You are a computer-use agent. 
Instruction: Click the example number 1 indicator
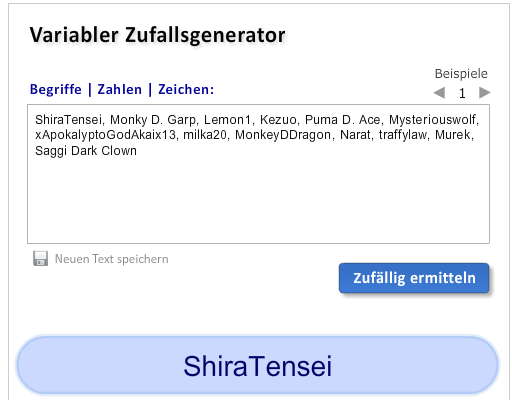tap(462, 93)
